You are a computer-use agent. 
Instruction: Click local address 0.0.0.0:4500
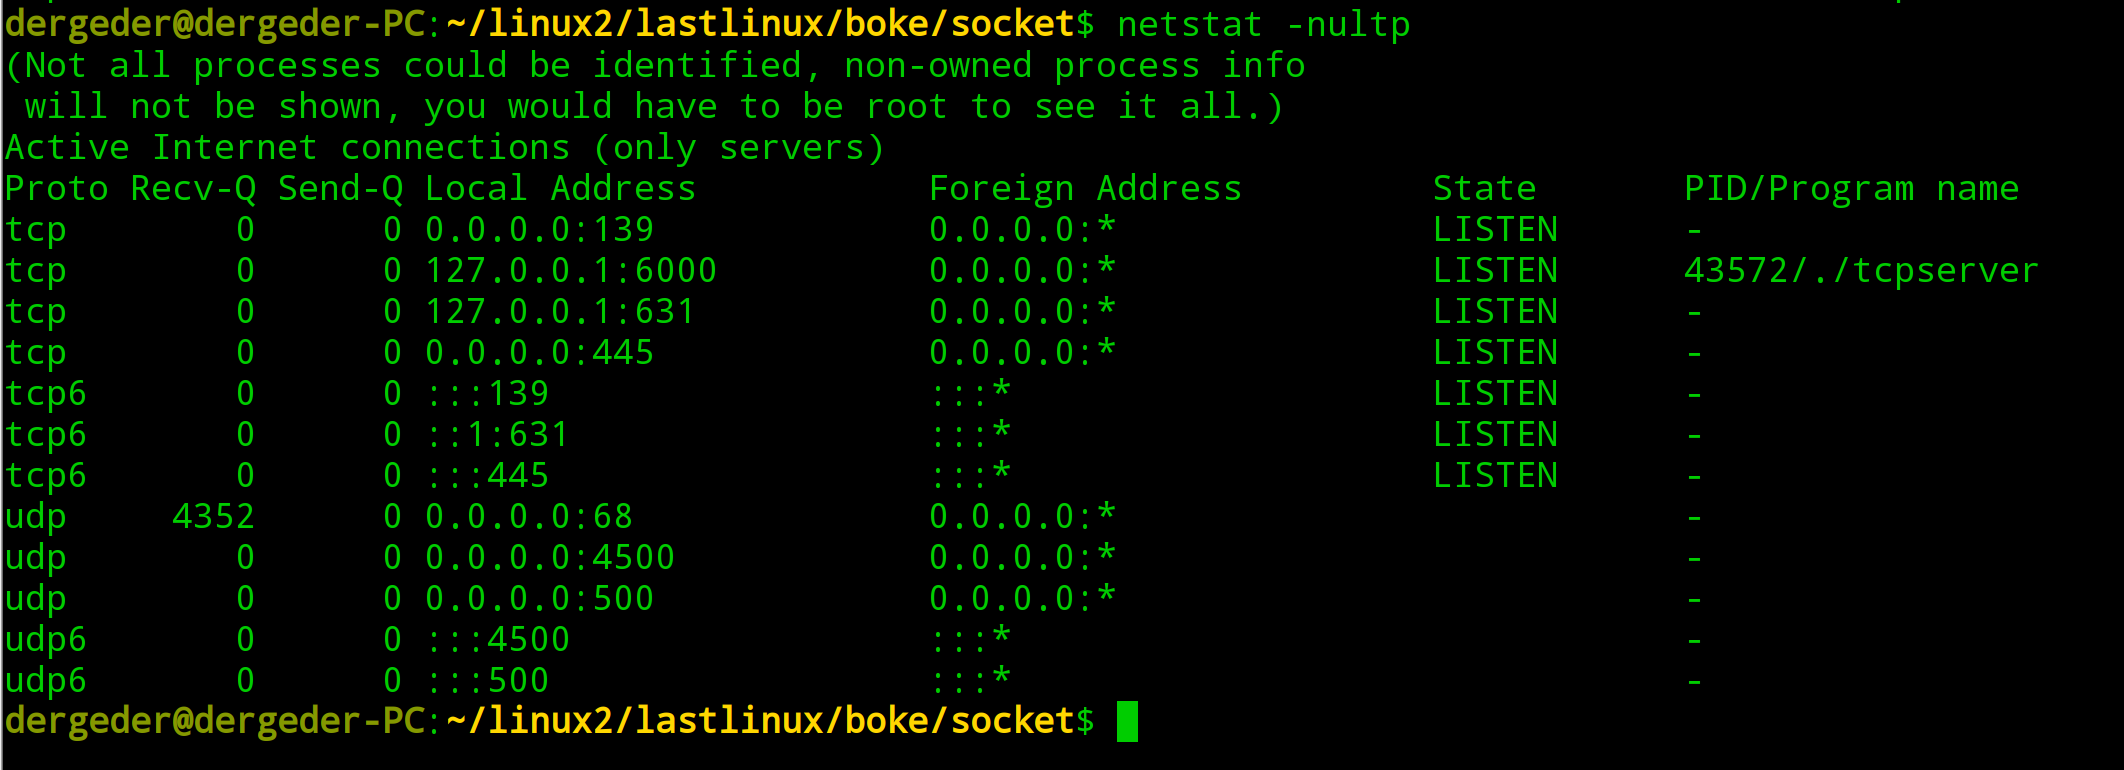550,558
